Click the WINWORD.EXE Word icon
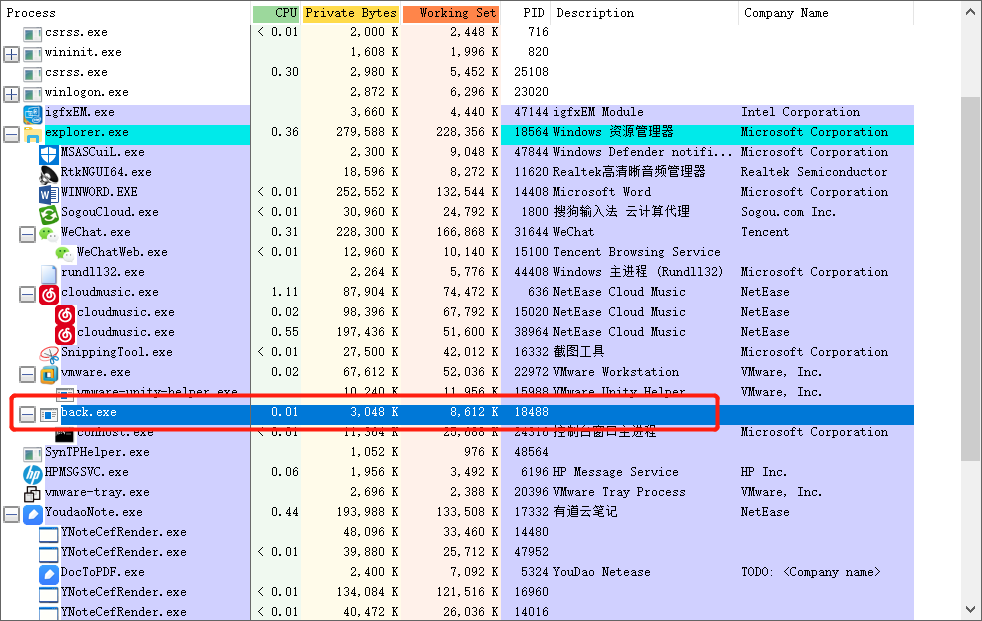 point(49,193)
